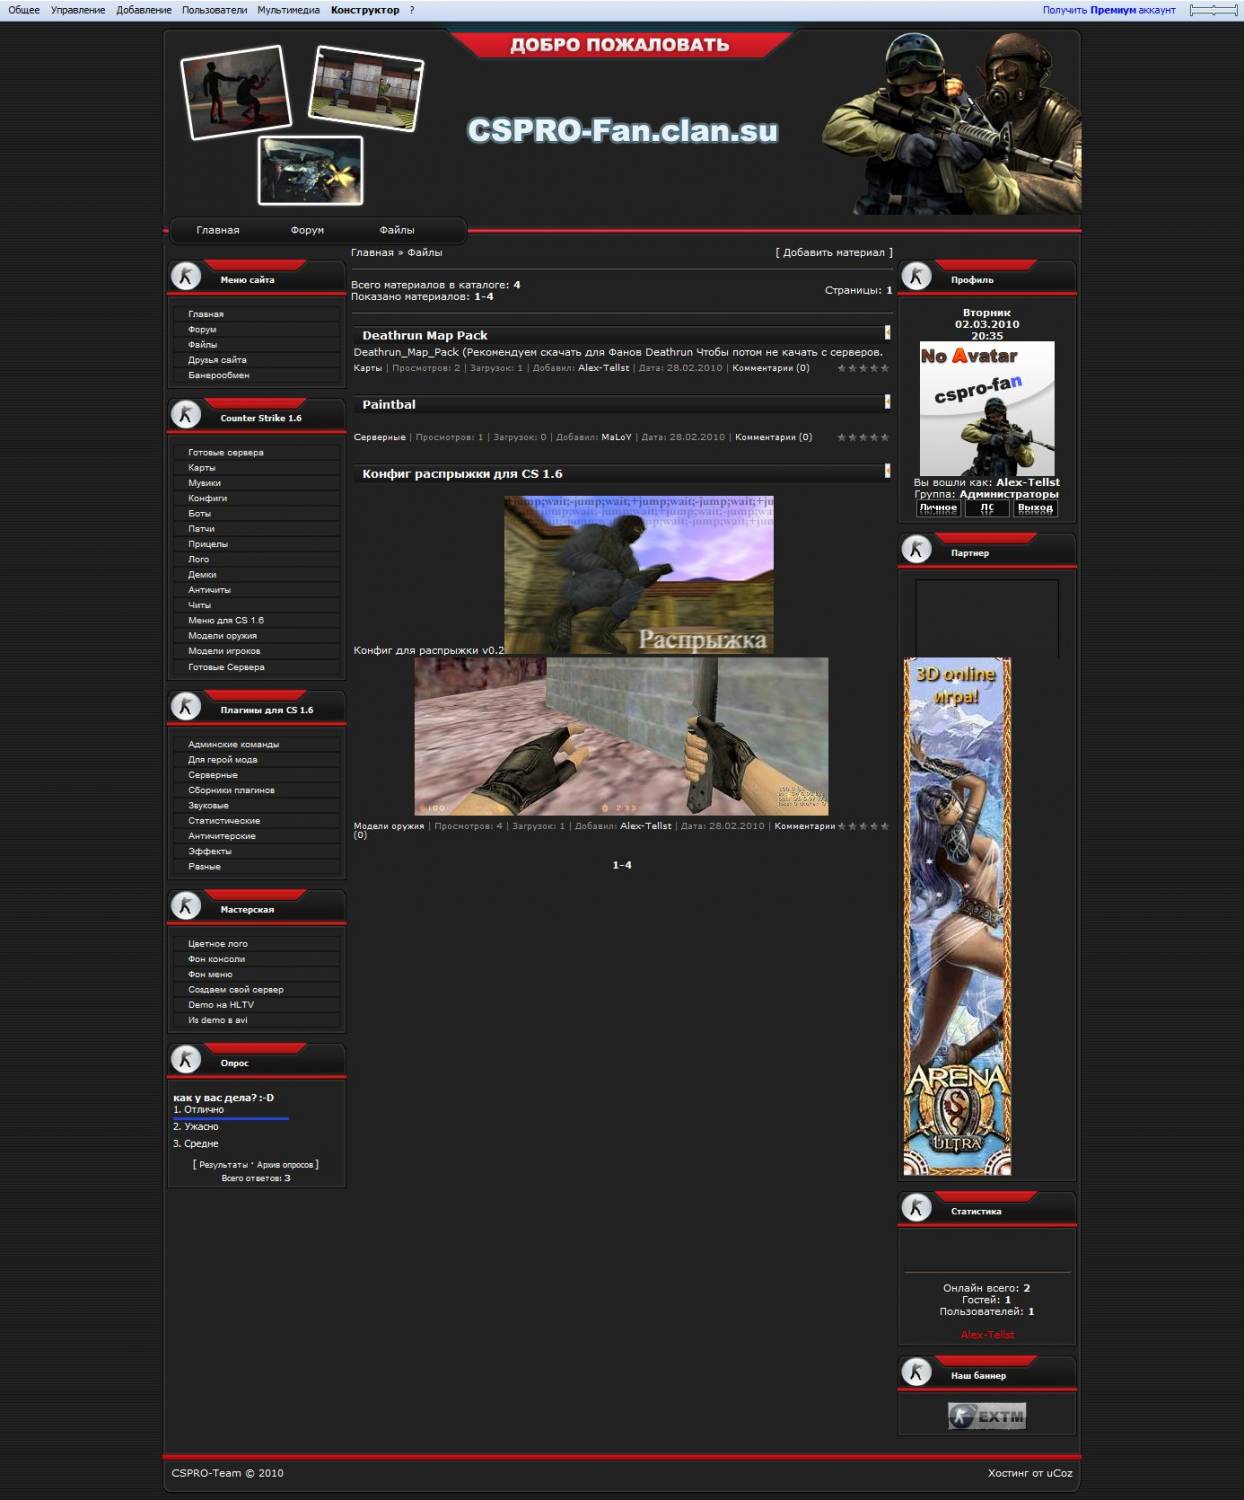This screenshot has height=1500, width=1244.
Task: Open Alex-Tellst in the online users list
Action: 987,1335
